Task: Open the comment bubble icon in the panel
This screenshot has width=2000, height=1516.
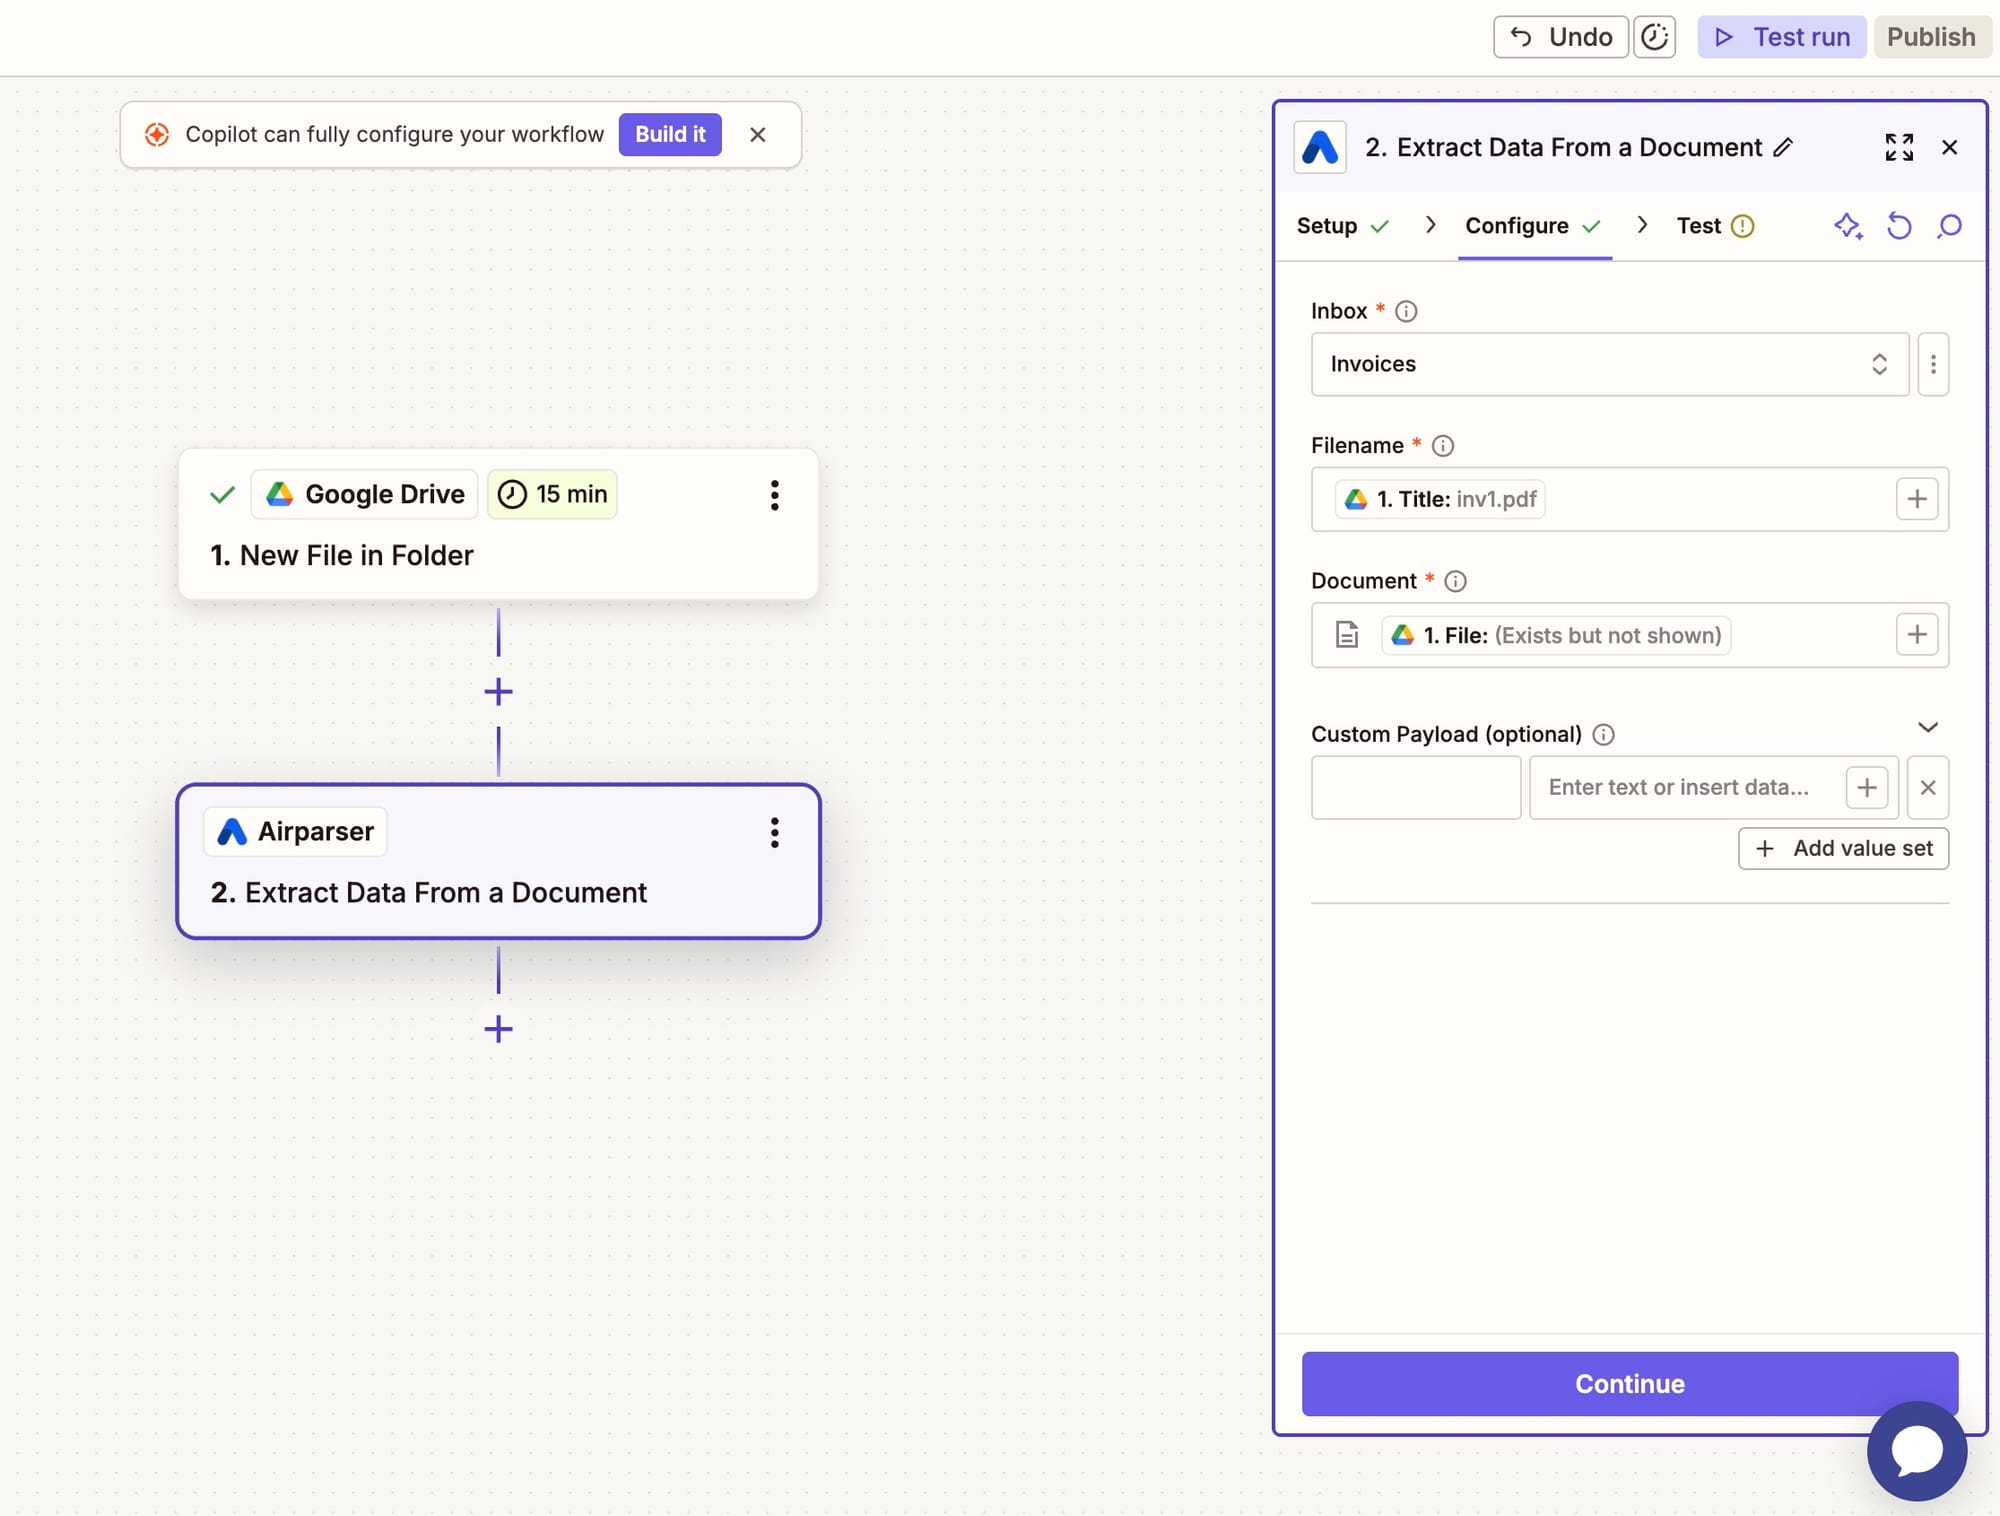Action: [1949, 226]
